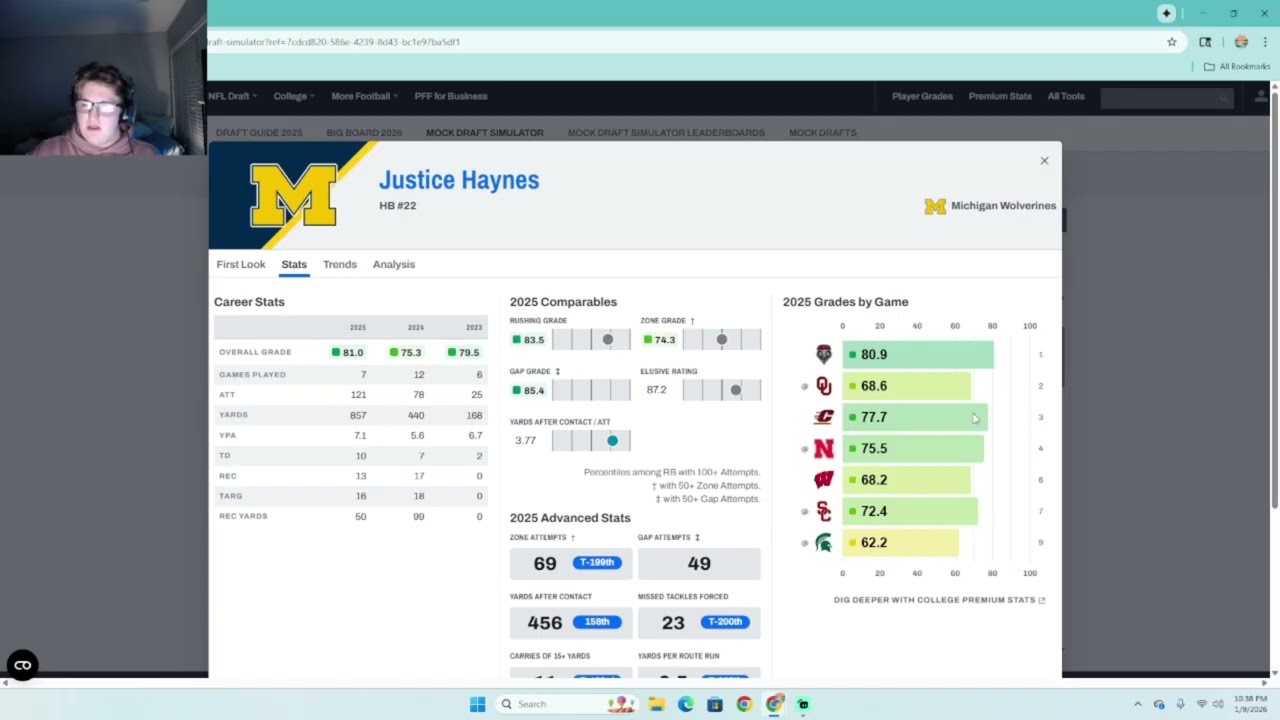
Task: Click the Gemini spark icon in title bar
Action: (1166, 13)
